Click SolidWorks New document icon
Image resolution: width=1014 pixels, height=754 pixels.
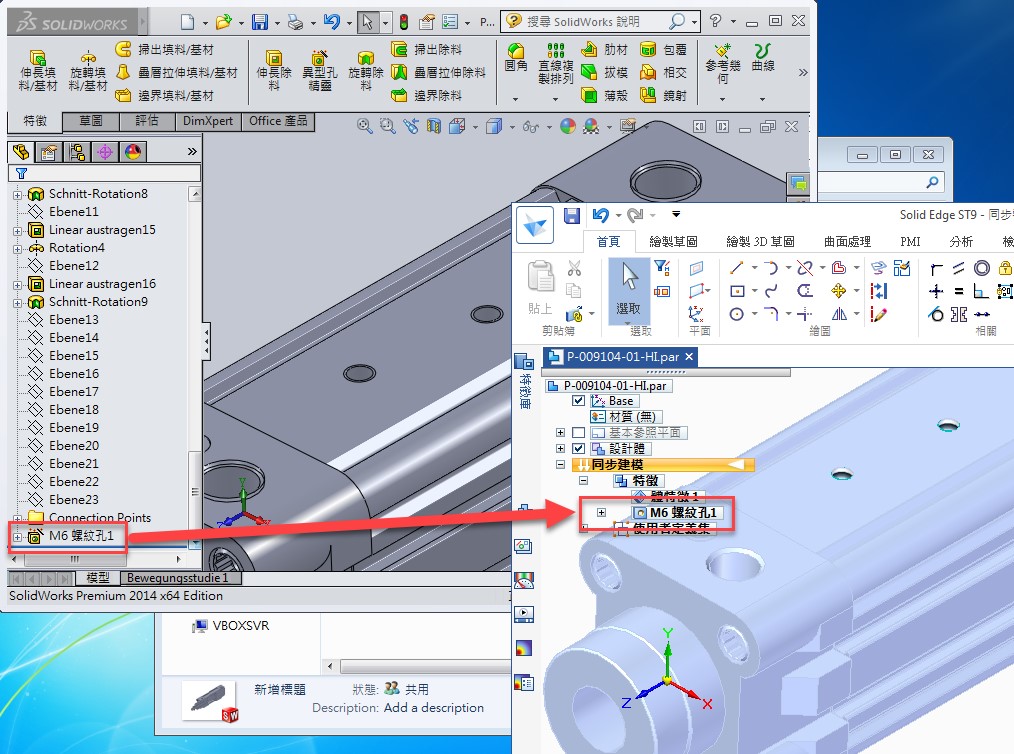[x=188, y=22]
